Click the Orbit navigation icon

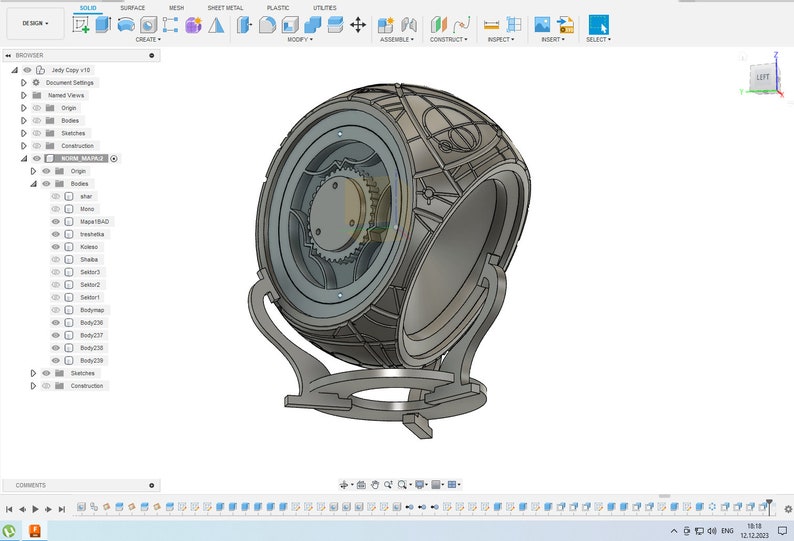(344, 485)
